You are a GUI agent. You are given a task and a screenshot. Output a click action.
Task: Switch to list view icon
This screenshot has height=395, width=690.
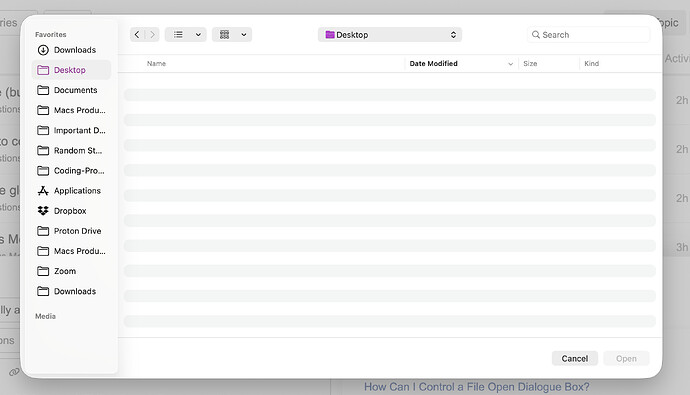click(x=178, y=34)
